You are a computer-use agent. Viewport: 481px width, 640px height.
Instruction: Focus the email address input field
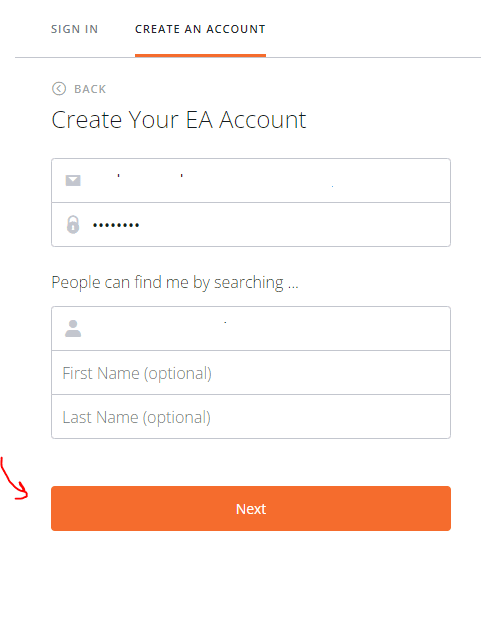[251, 180]
